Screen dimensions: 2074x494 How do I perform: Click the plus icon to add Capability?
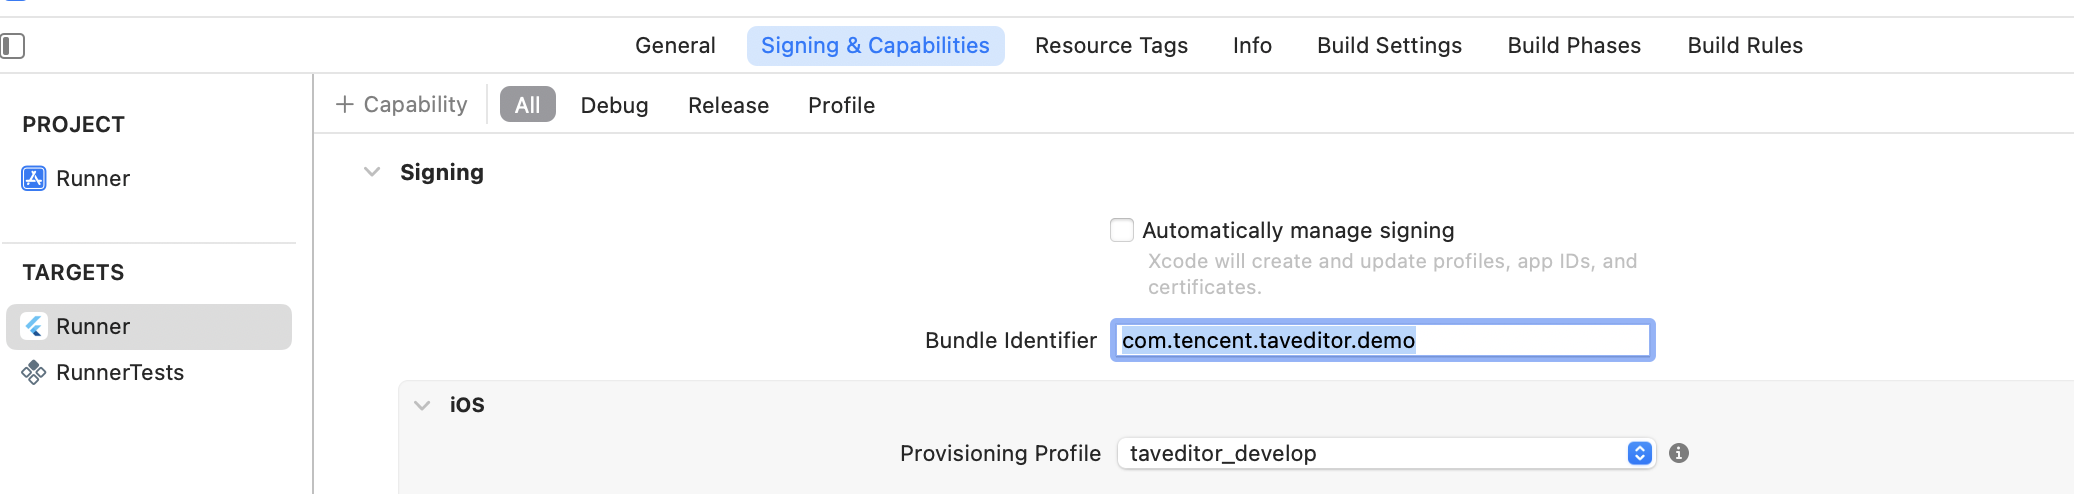point(345,105)
